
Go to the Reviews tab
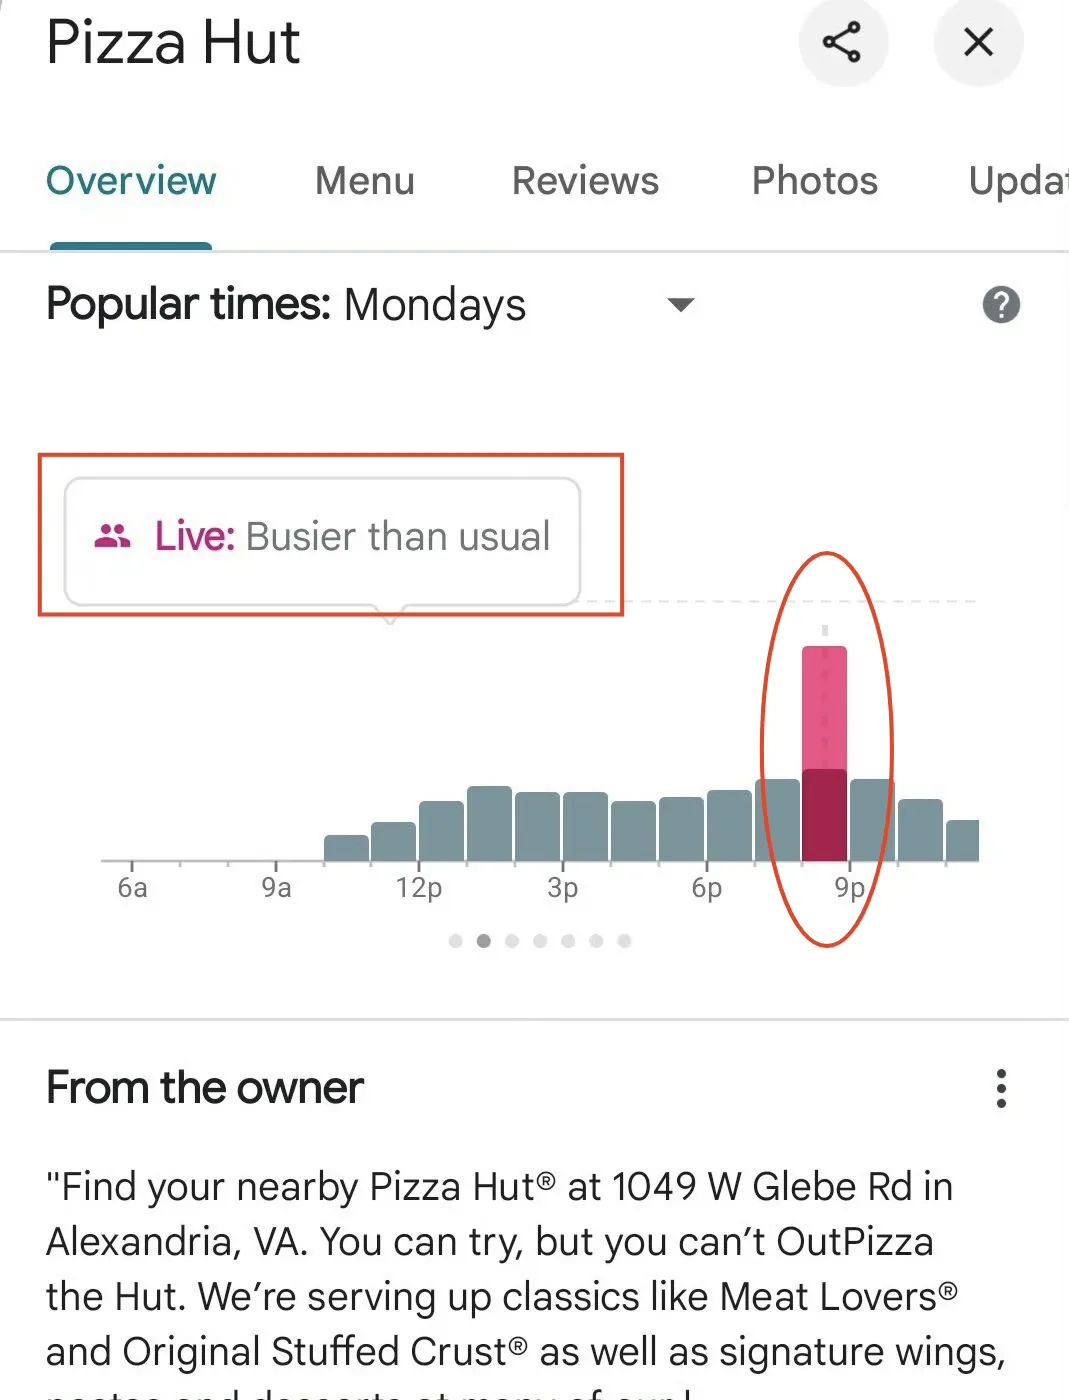(585, 181)
